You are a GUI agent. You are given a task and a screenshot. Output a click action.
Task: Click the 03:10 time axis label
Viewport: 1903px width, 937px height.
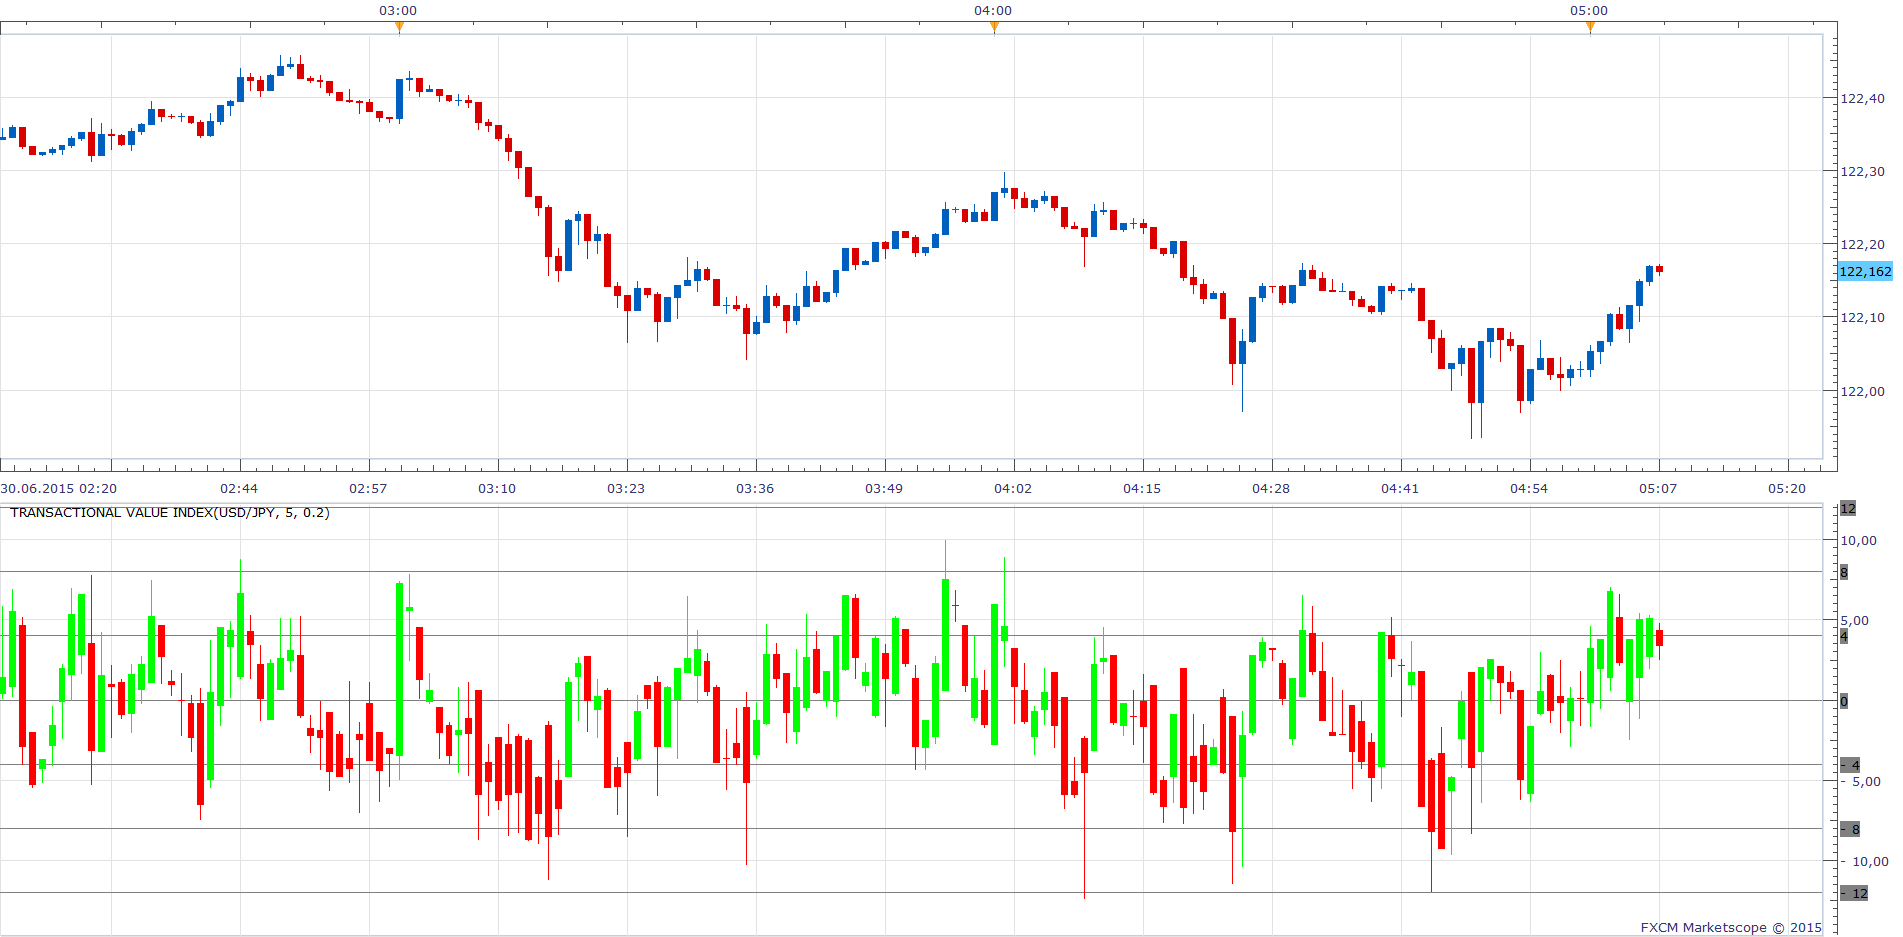tap(497, 488)
